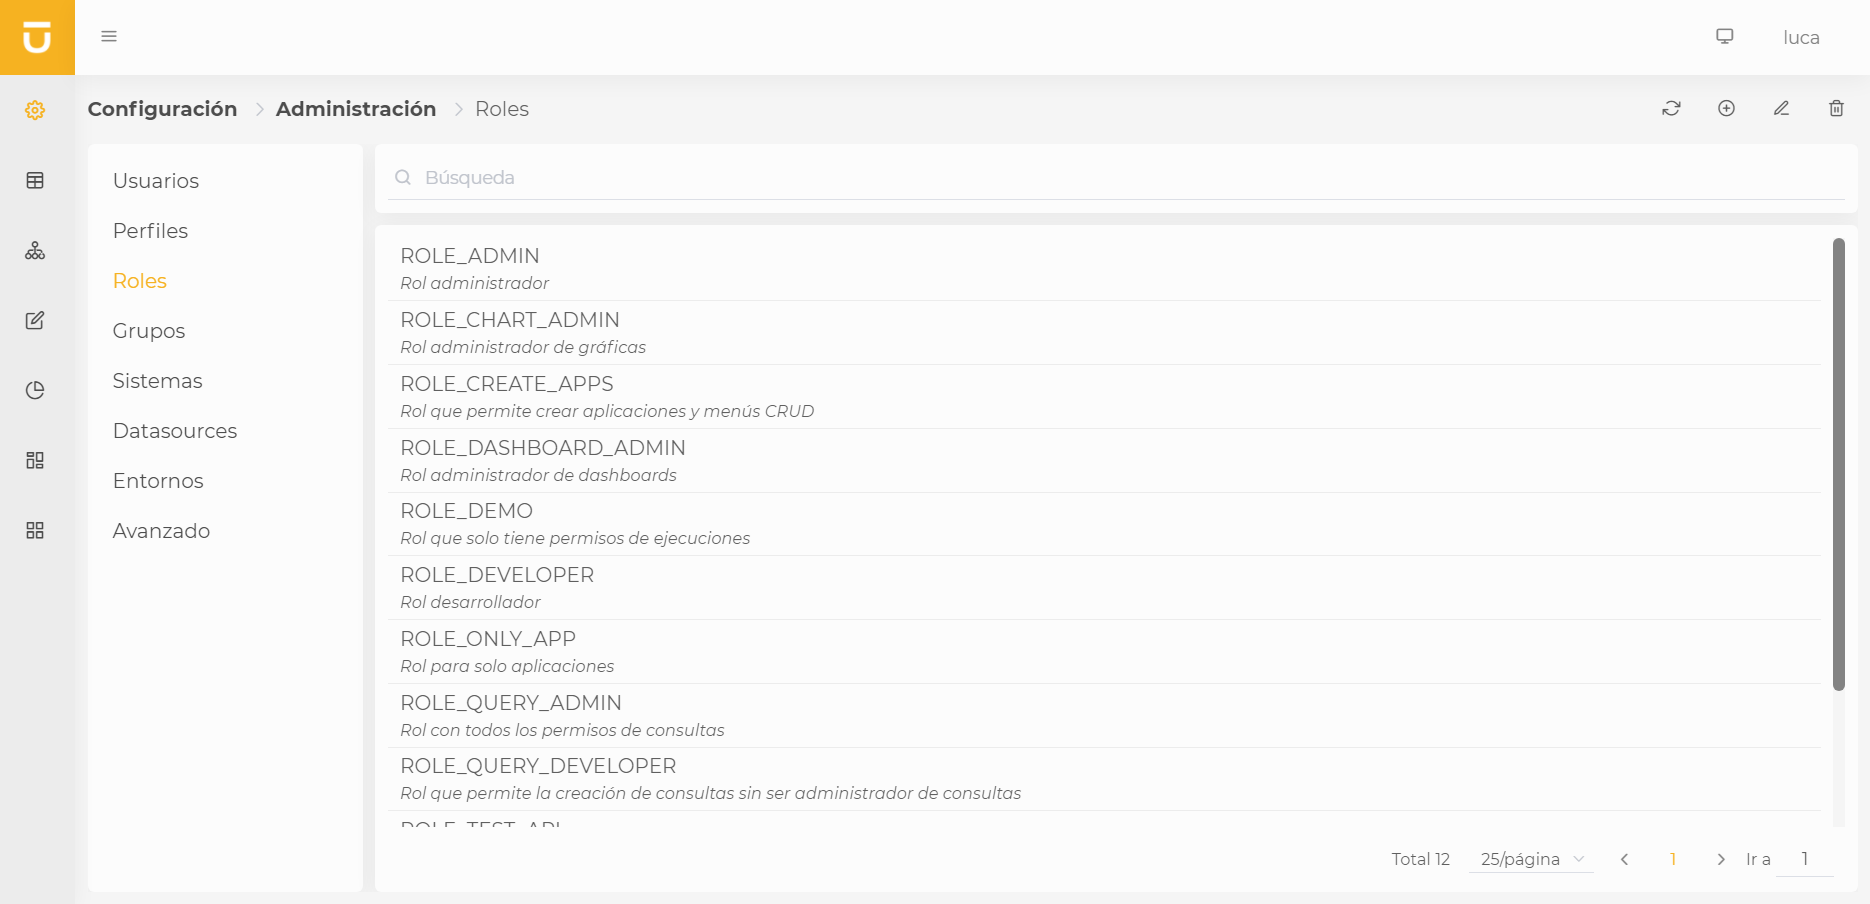Open the Datasources menu item
The image size is (1870, 904).
point(175,431)
